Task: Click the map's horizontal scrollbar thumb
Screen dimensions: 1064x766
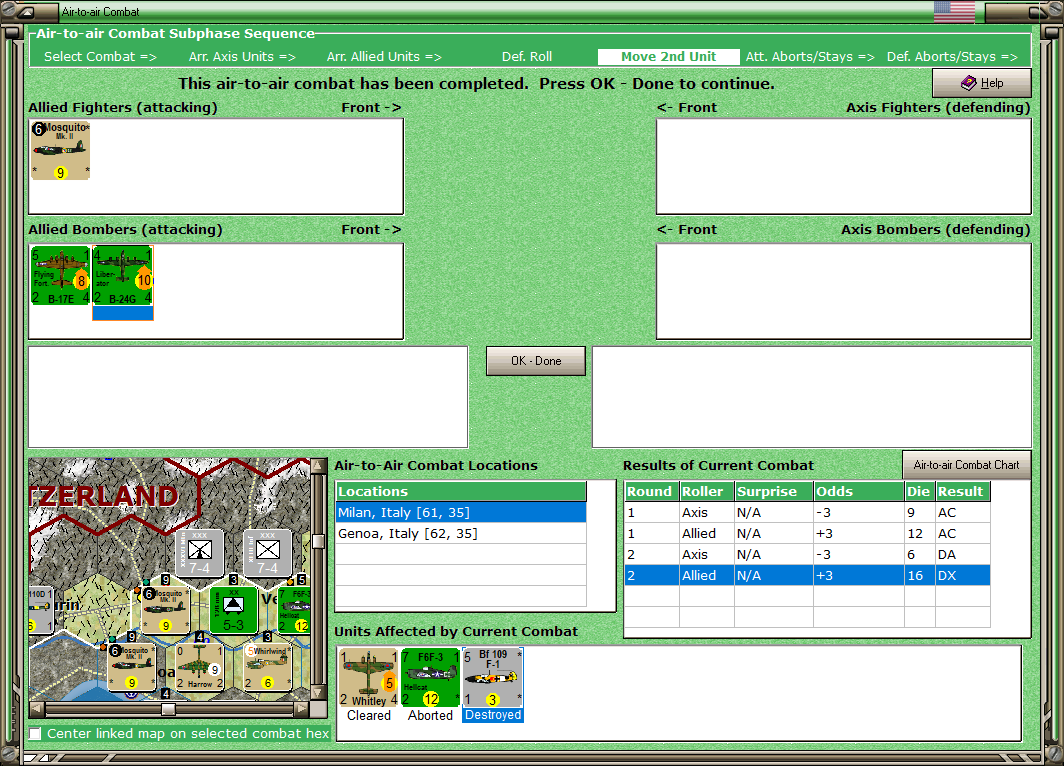Action: pyautogui.click(x=168, y=709)
